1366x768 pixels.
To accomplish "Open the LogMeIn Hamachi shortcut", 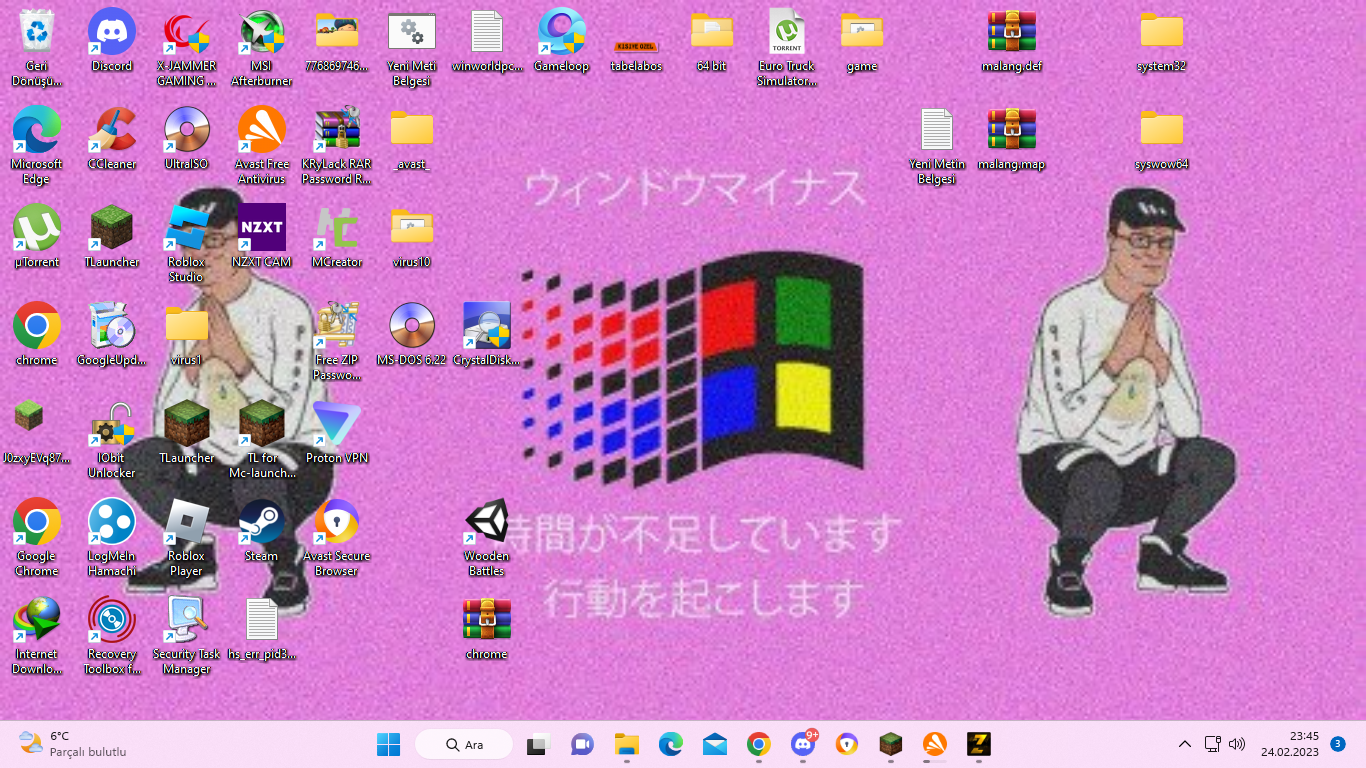I will point(112,537).
